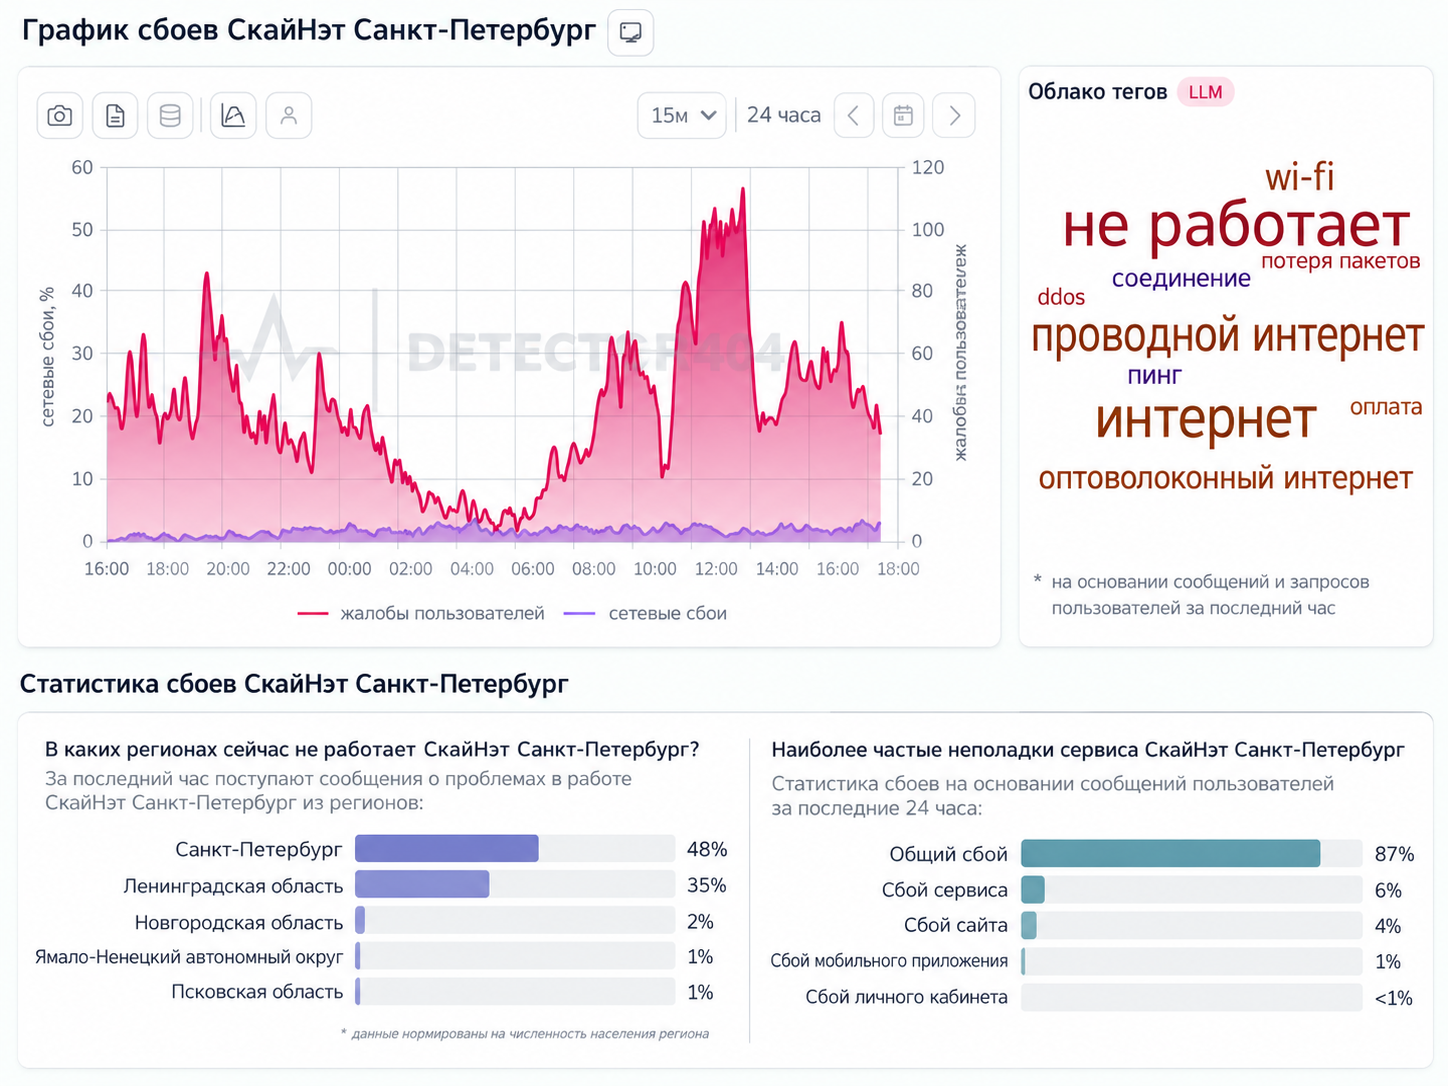Click the 'потеря пакетов' tag
1448x1086 pixels.
(1340, 261)
